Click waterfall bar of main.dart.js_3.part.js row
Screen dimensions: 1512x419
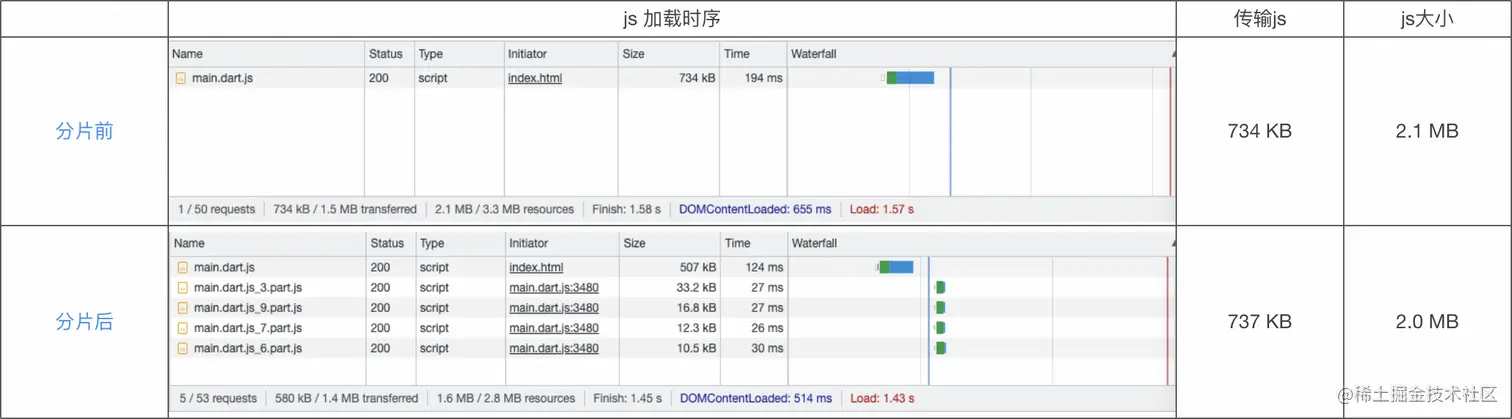click(940, 288)
